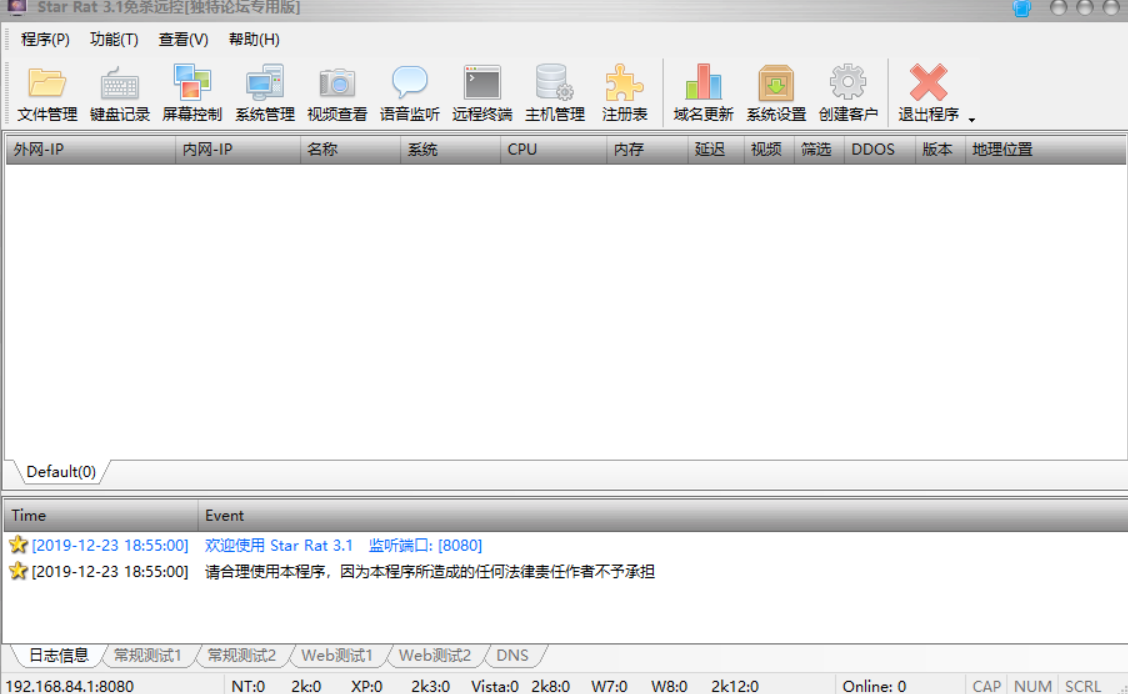This screenshot has height=694, width=1128.
Task: Open the 系统管理 system management tool
Action: click(265, 93)
